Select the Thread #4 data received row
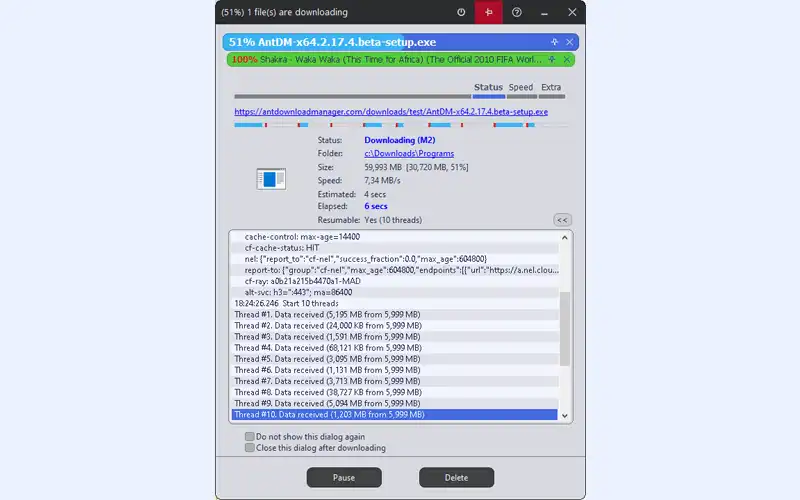Image resolution: width=800 pixels, height=500 pixels. [x=395, y=348]
